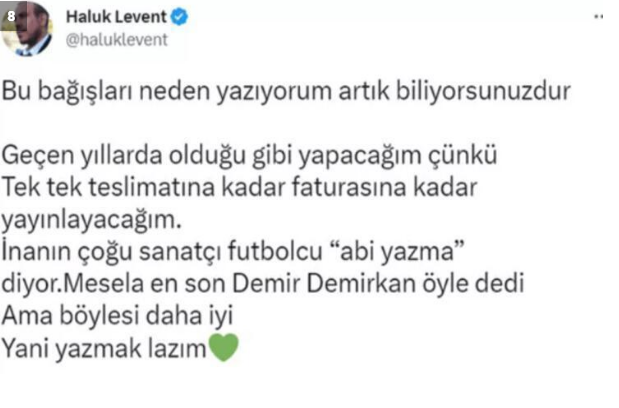Click the line "Ama böylesi daha iyi"
Viewport: 619px width, 408px height.
coord(117,316)
